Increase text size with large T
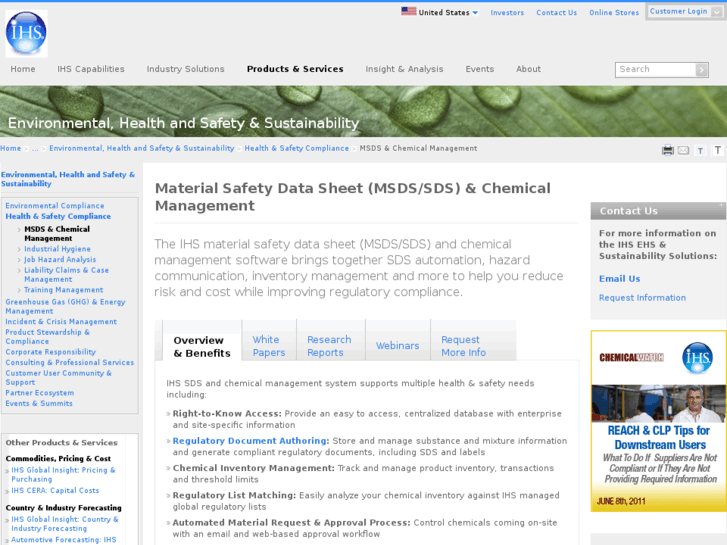This screenshot has height=545, width=727. [x=718, y=150]
